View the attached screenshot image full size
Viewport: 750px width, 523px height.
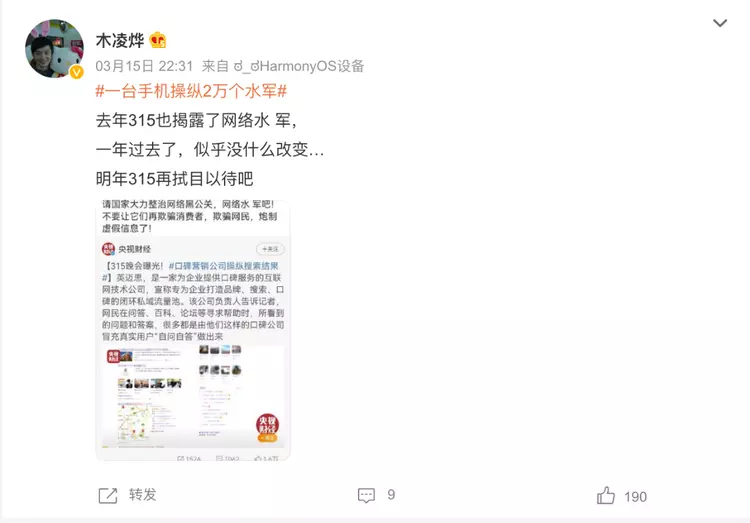(193, 330)
